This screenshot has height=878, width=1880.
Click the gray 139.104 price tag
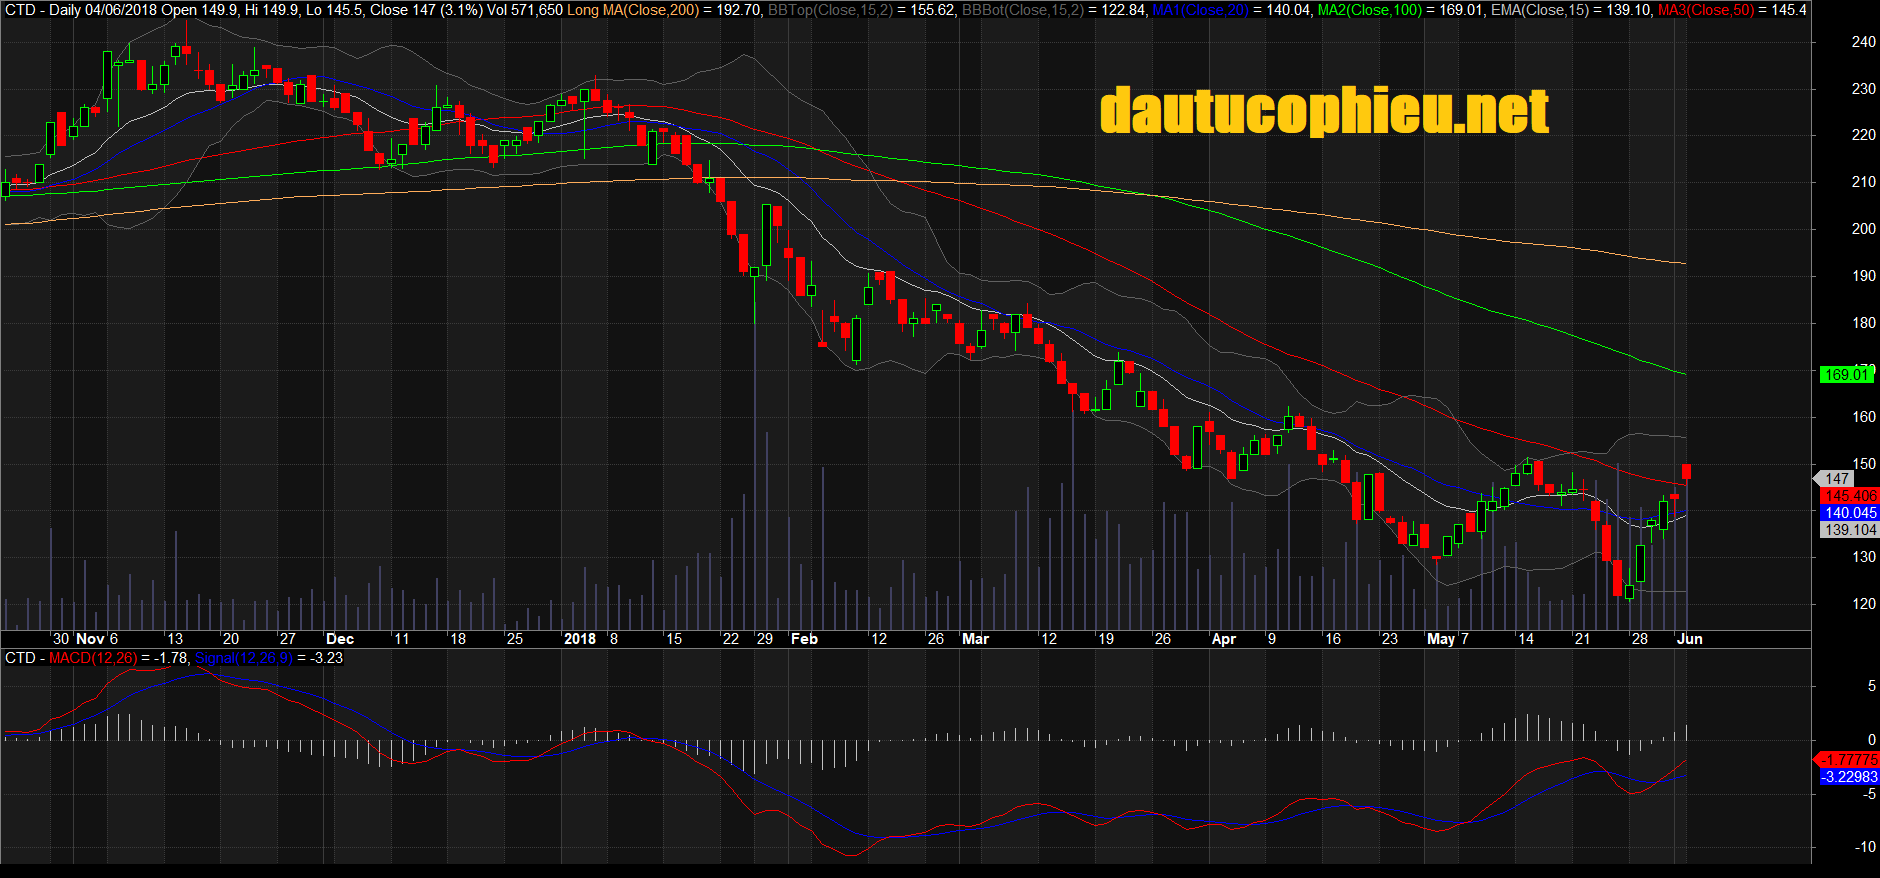1849,530
